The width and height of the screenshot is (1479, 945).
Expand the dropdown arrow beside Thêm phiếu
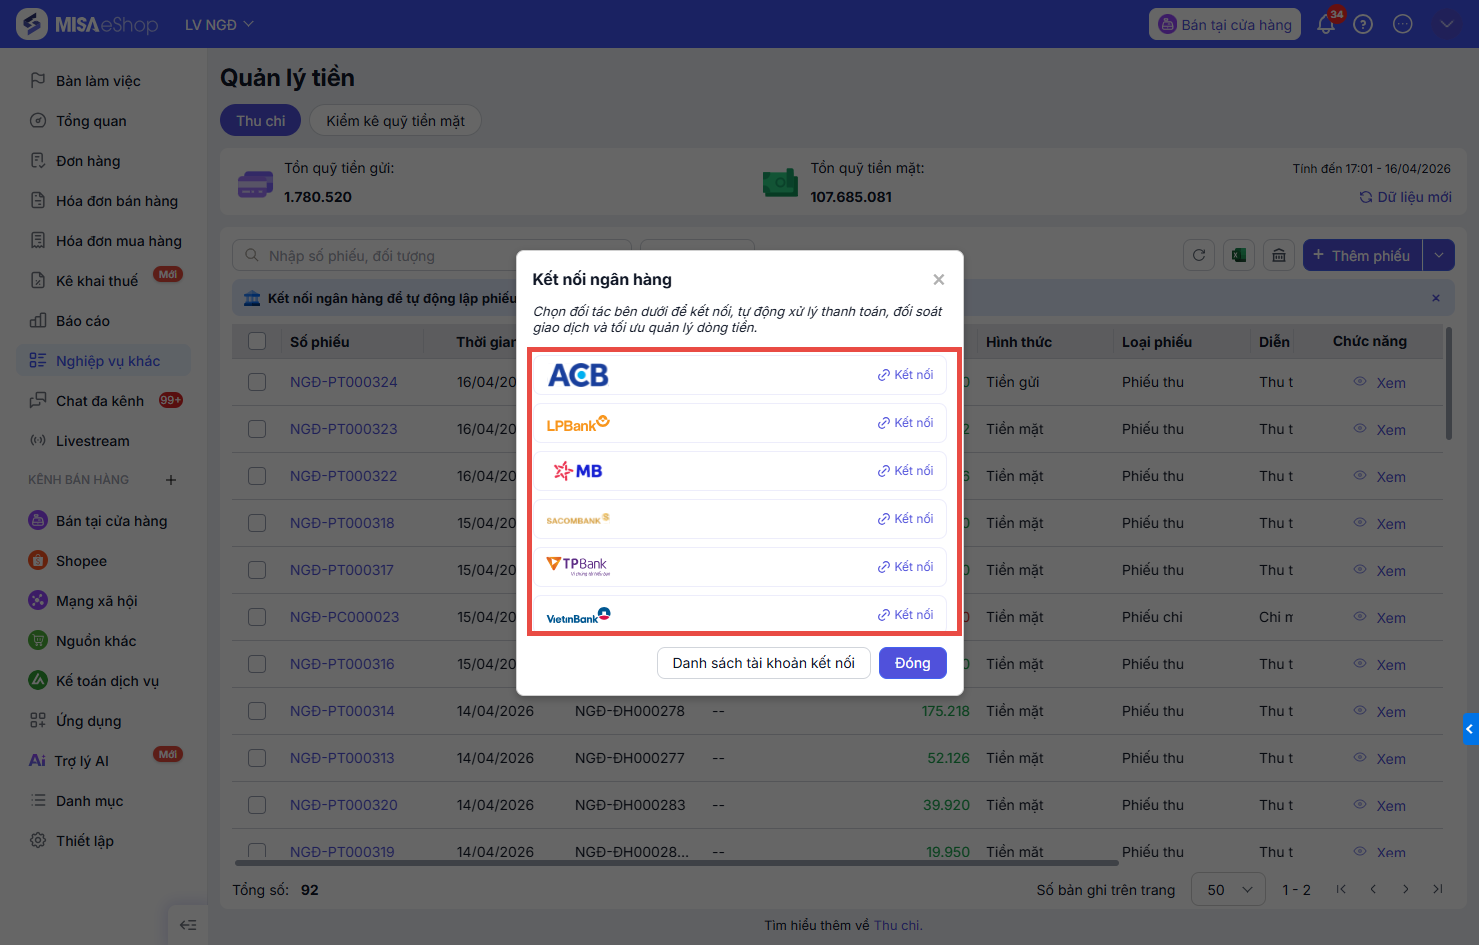point(1439,255)
